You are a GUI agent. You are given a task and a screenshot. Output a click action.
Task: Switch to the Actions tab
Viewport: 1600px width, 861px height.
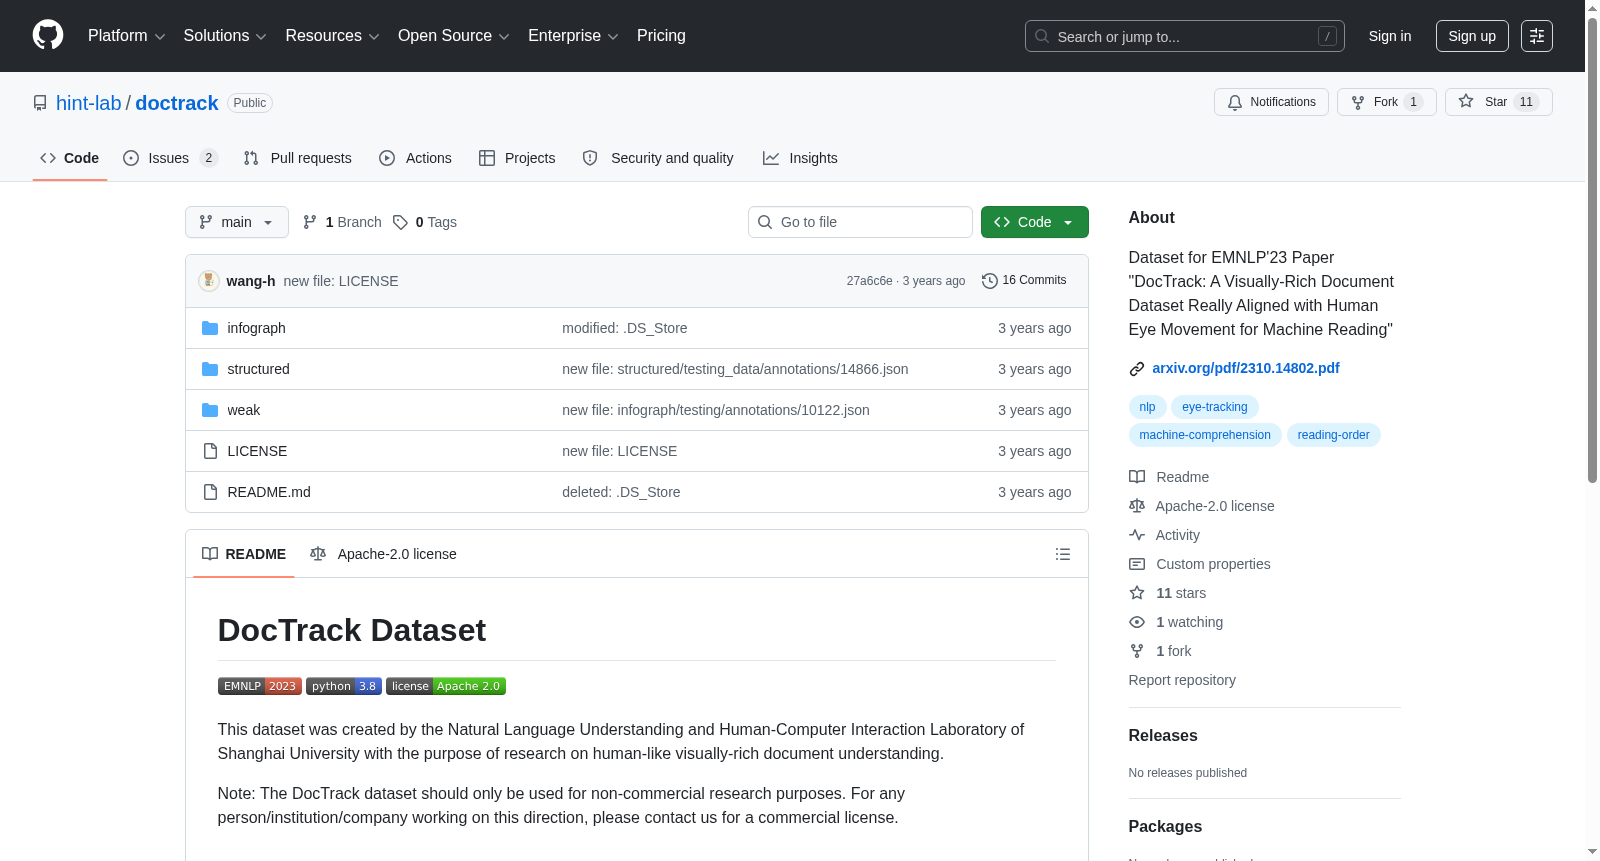(x=416, y=158)
